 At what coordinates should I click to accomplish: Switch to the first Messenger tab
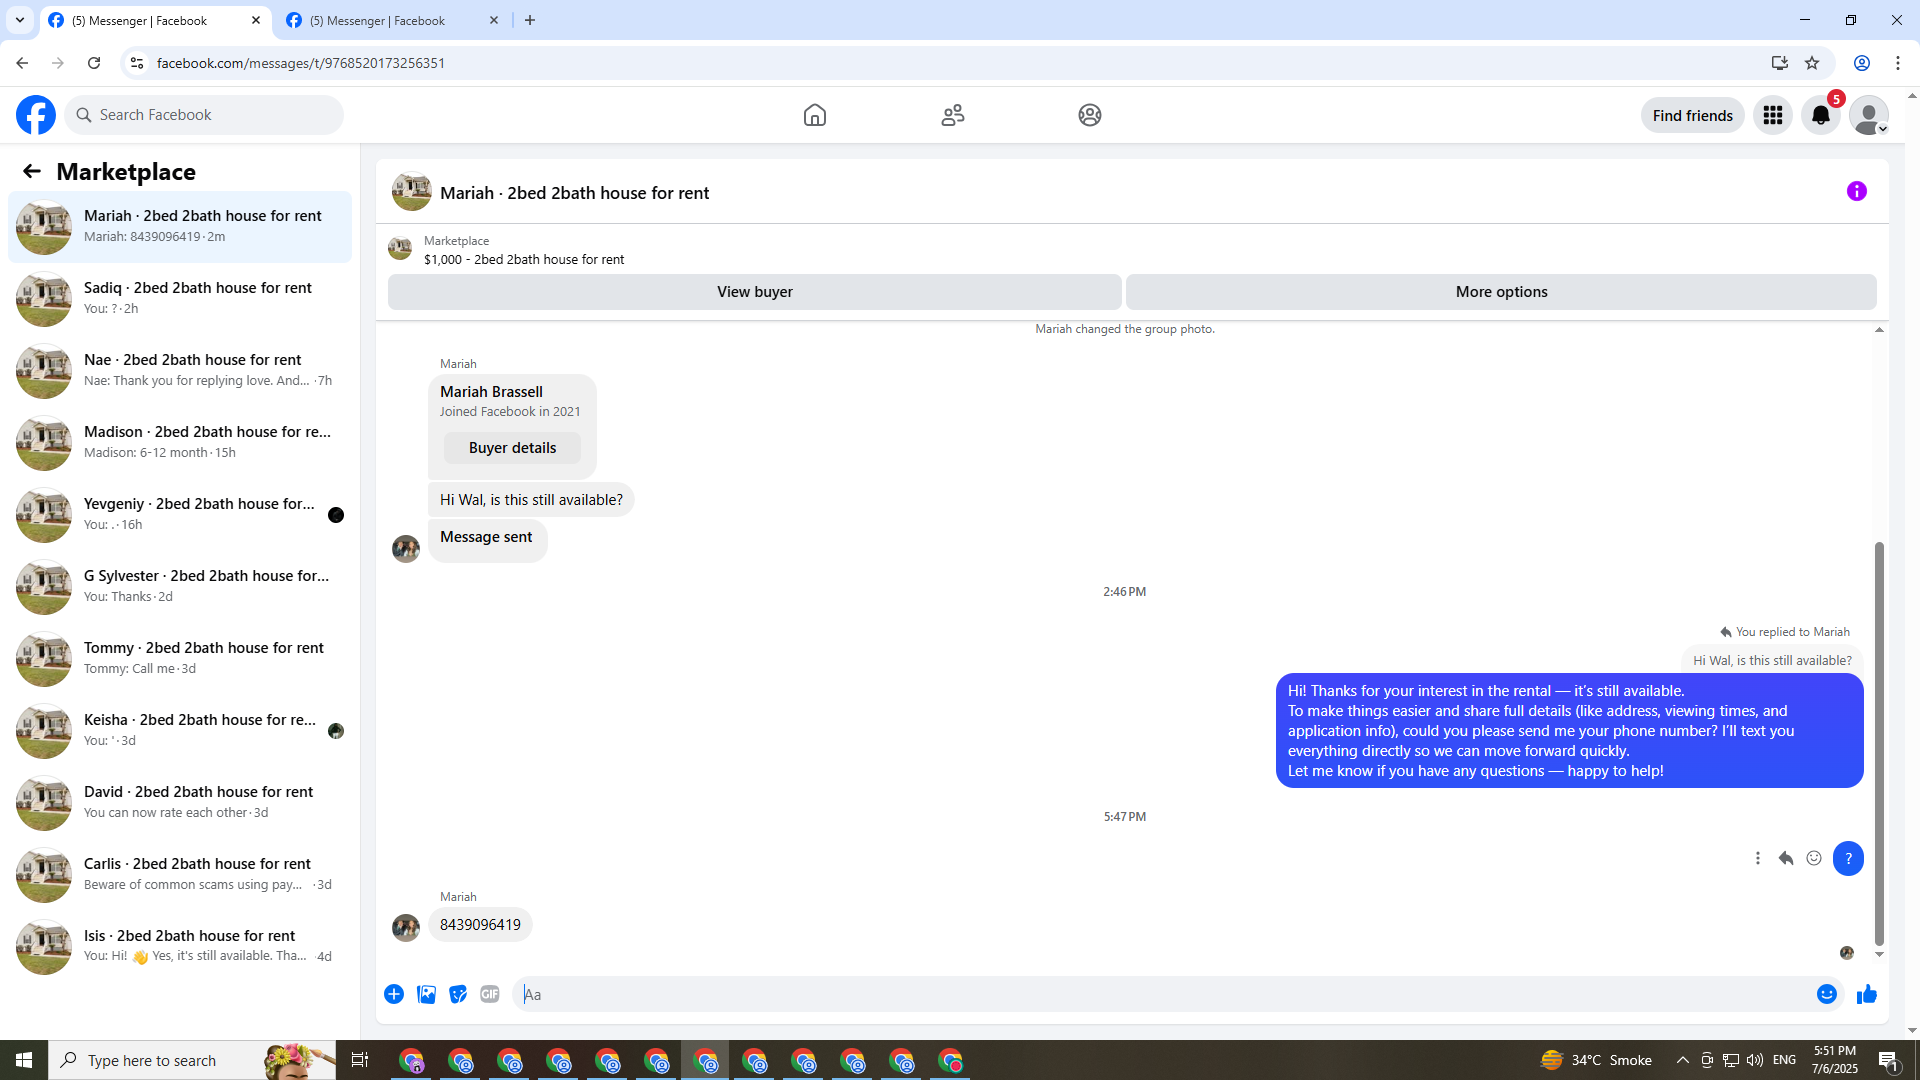[156, 20]
